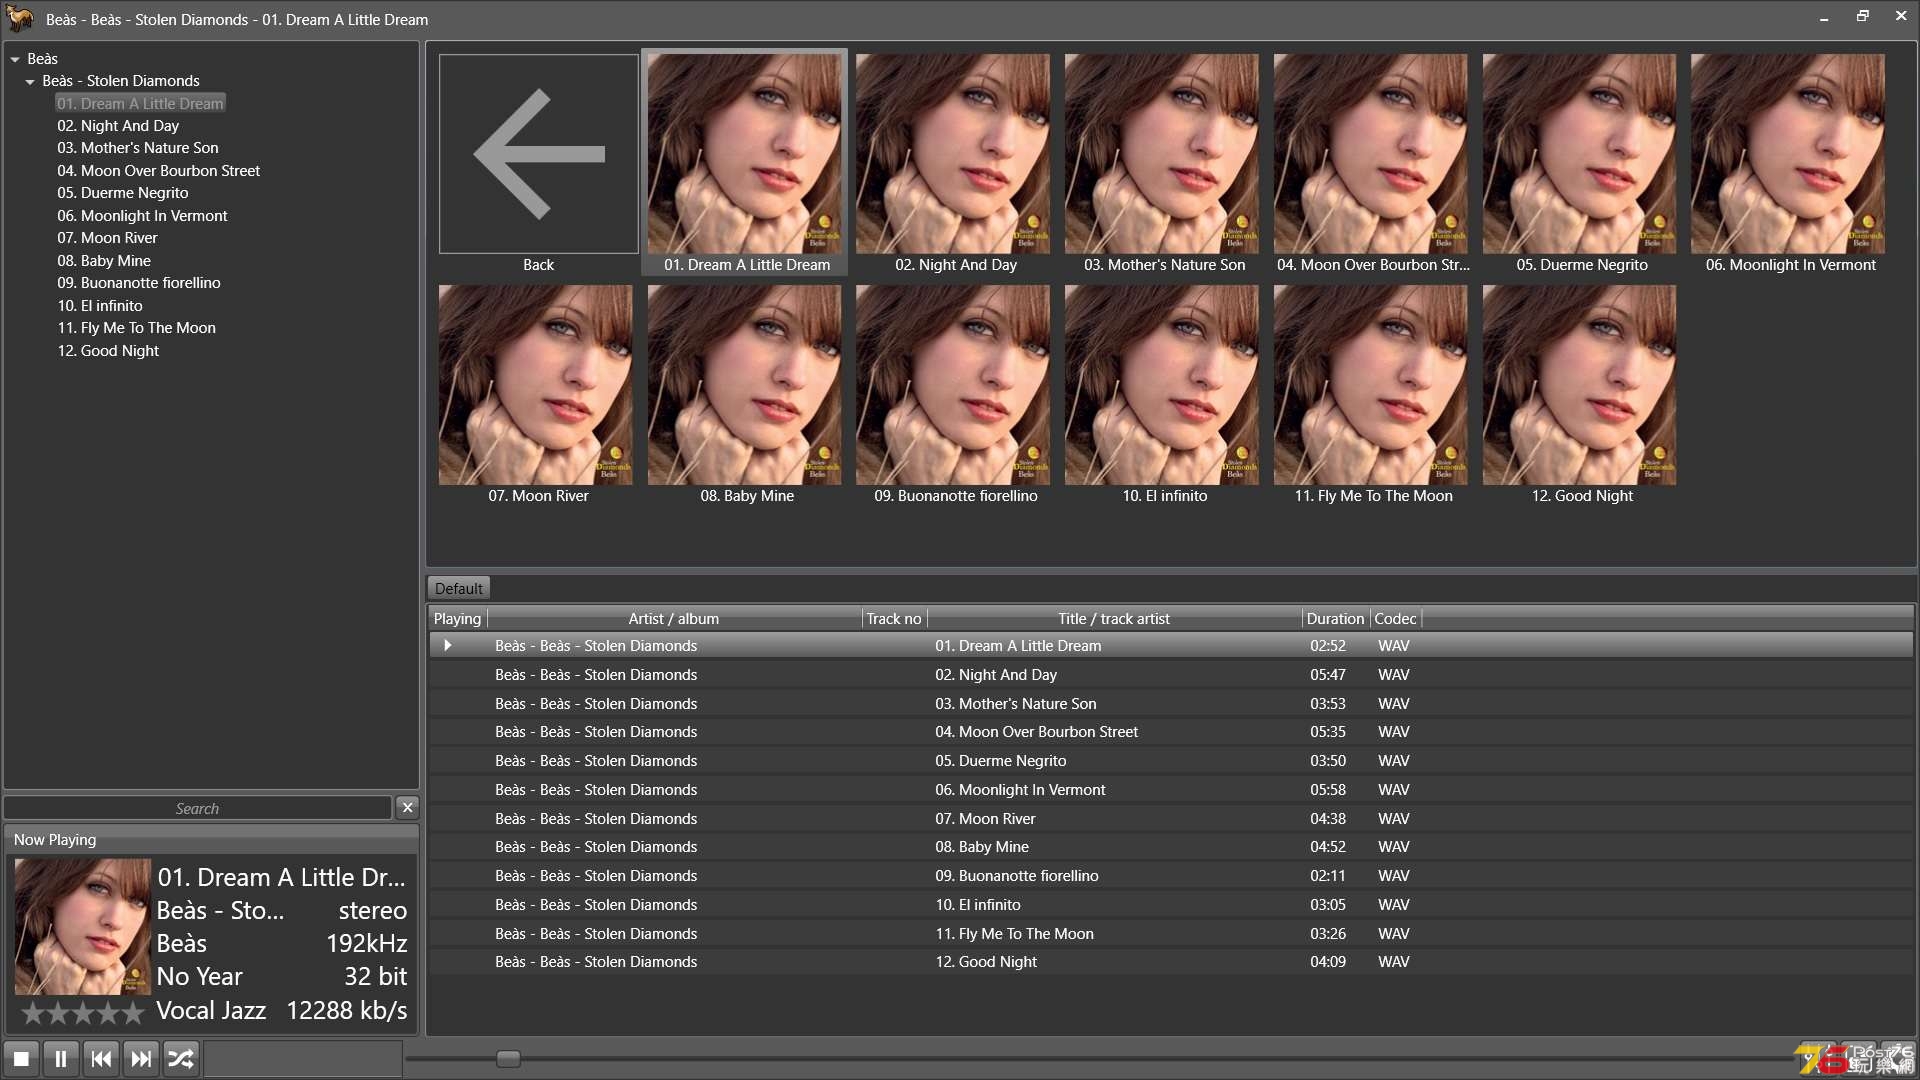Select playlist row 07. Moon River
This screenshot has width=1920, height=1080.
[1171, 819]
